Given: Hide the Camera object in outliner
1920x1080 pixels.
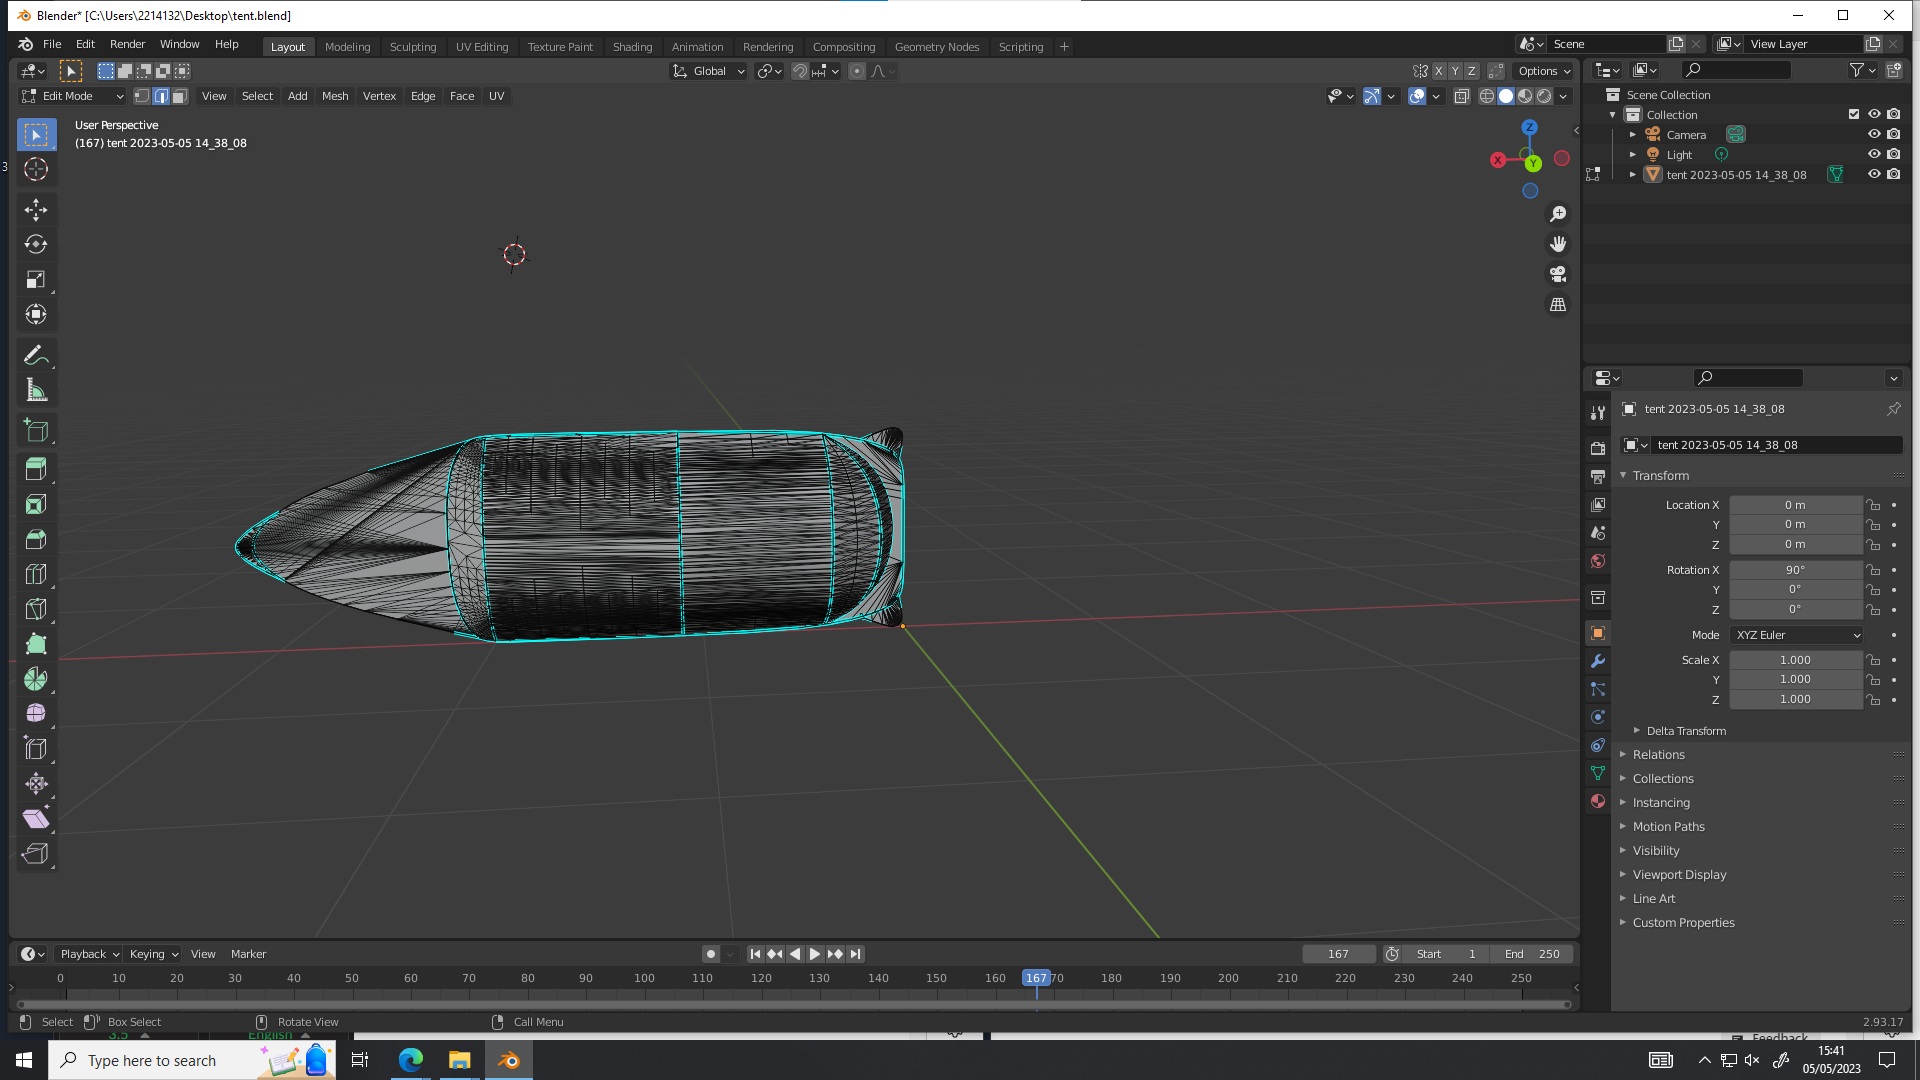Looking at the screenshot, I should 1874,134.
